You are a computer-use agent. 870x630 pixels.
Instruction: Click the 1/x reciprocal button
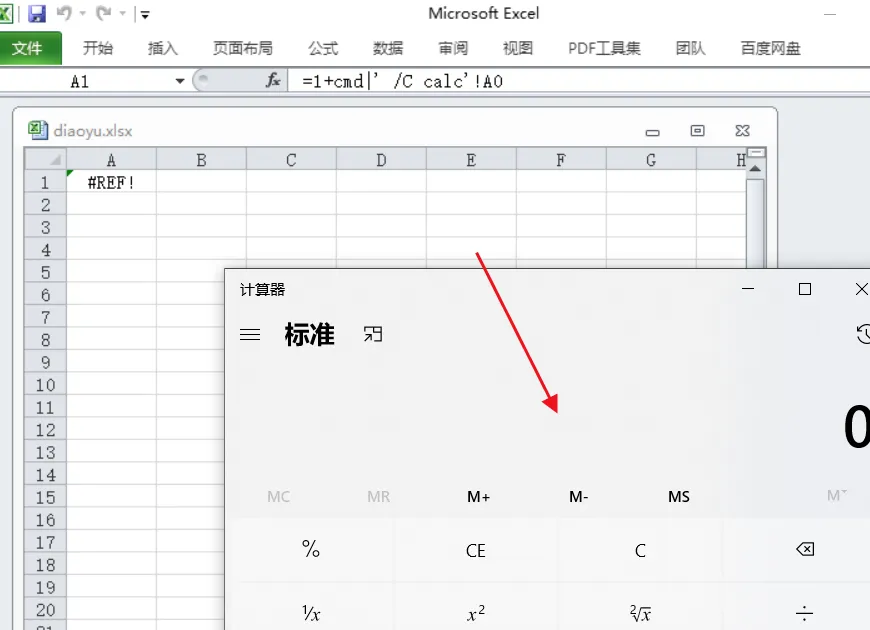point(311,613)
